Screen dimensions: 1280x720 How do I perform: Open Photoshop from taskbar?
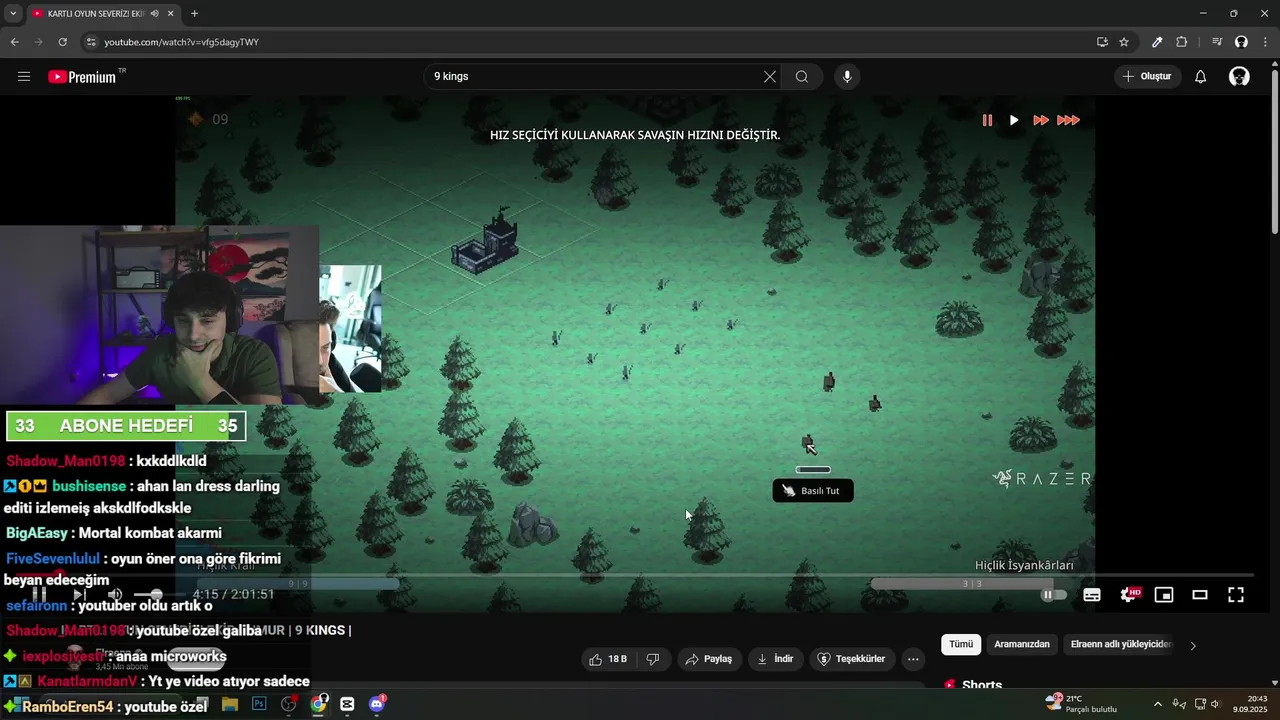(259, 704)
